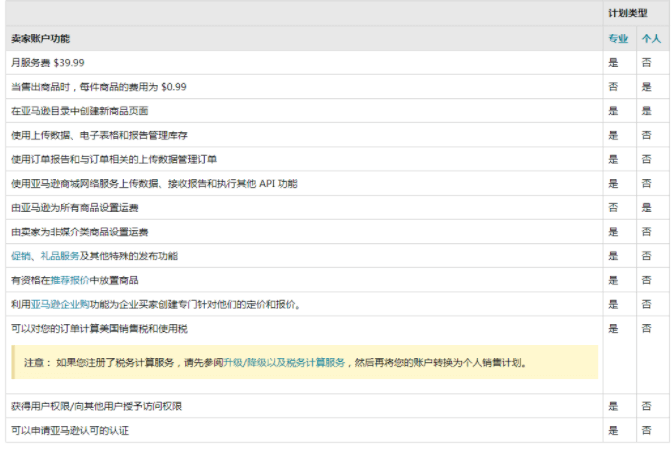This screenshot has width=672, height=454.
Task: Open the 推荐报价 link
Action: point(70,280)
